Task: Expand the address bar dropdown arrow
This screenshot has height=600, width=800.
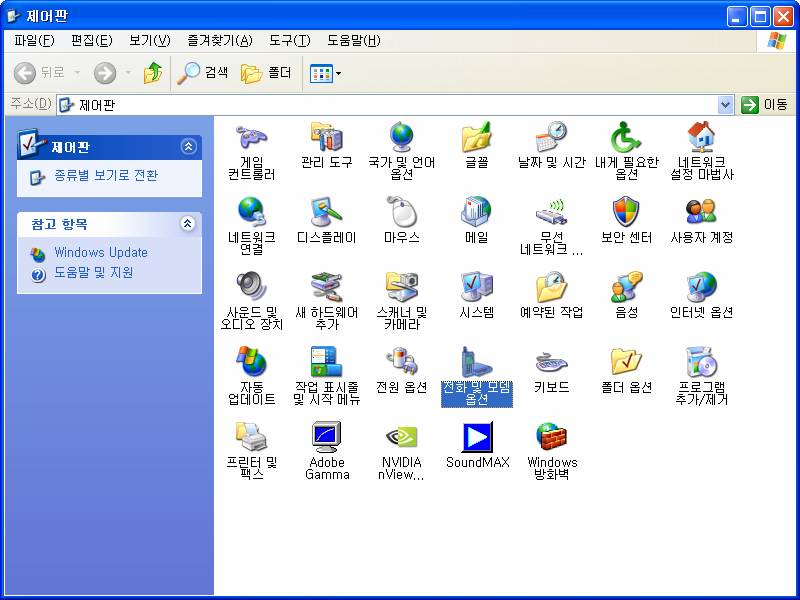Action: click(x=726, y=104)
